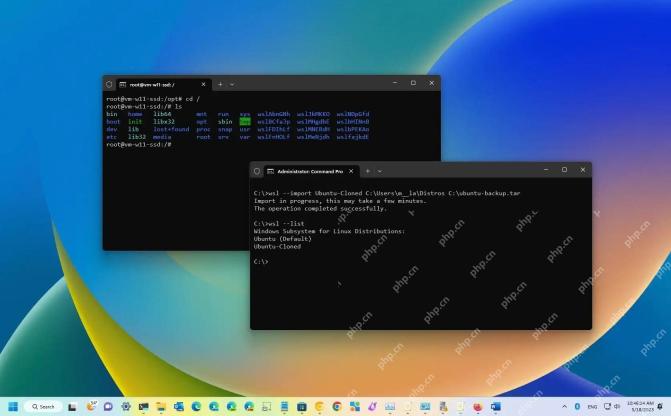The width and height of the screenshot is (671, 416).
Task: Minimize the root terminal window
Action: 395,83
